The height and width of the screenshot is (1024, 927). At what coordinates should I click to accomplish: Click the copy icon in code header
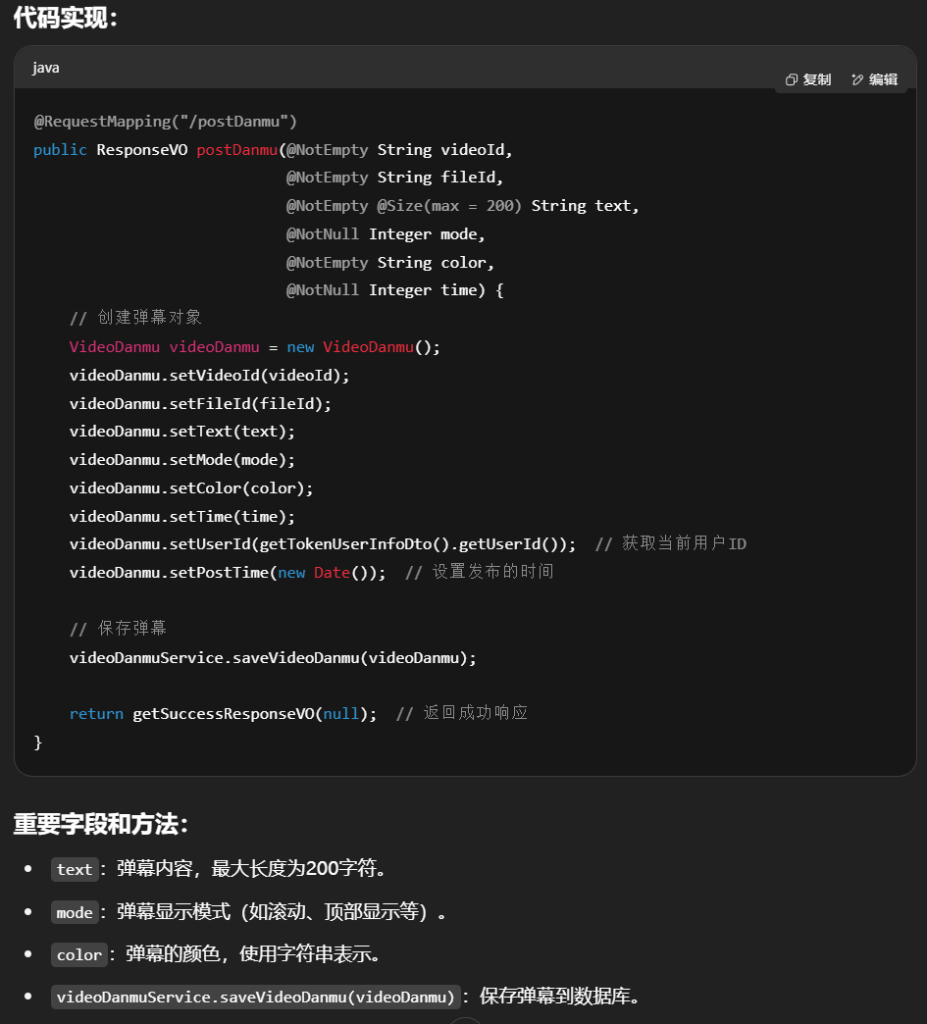[791, 80]
